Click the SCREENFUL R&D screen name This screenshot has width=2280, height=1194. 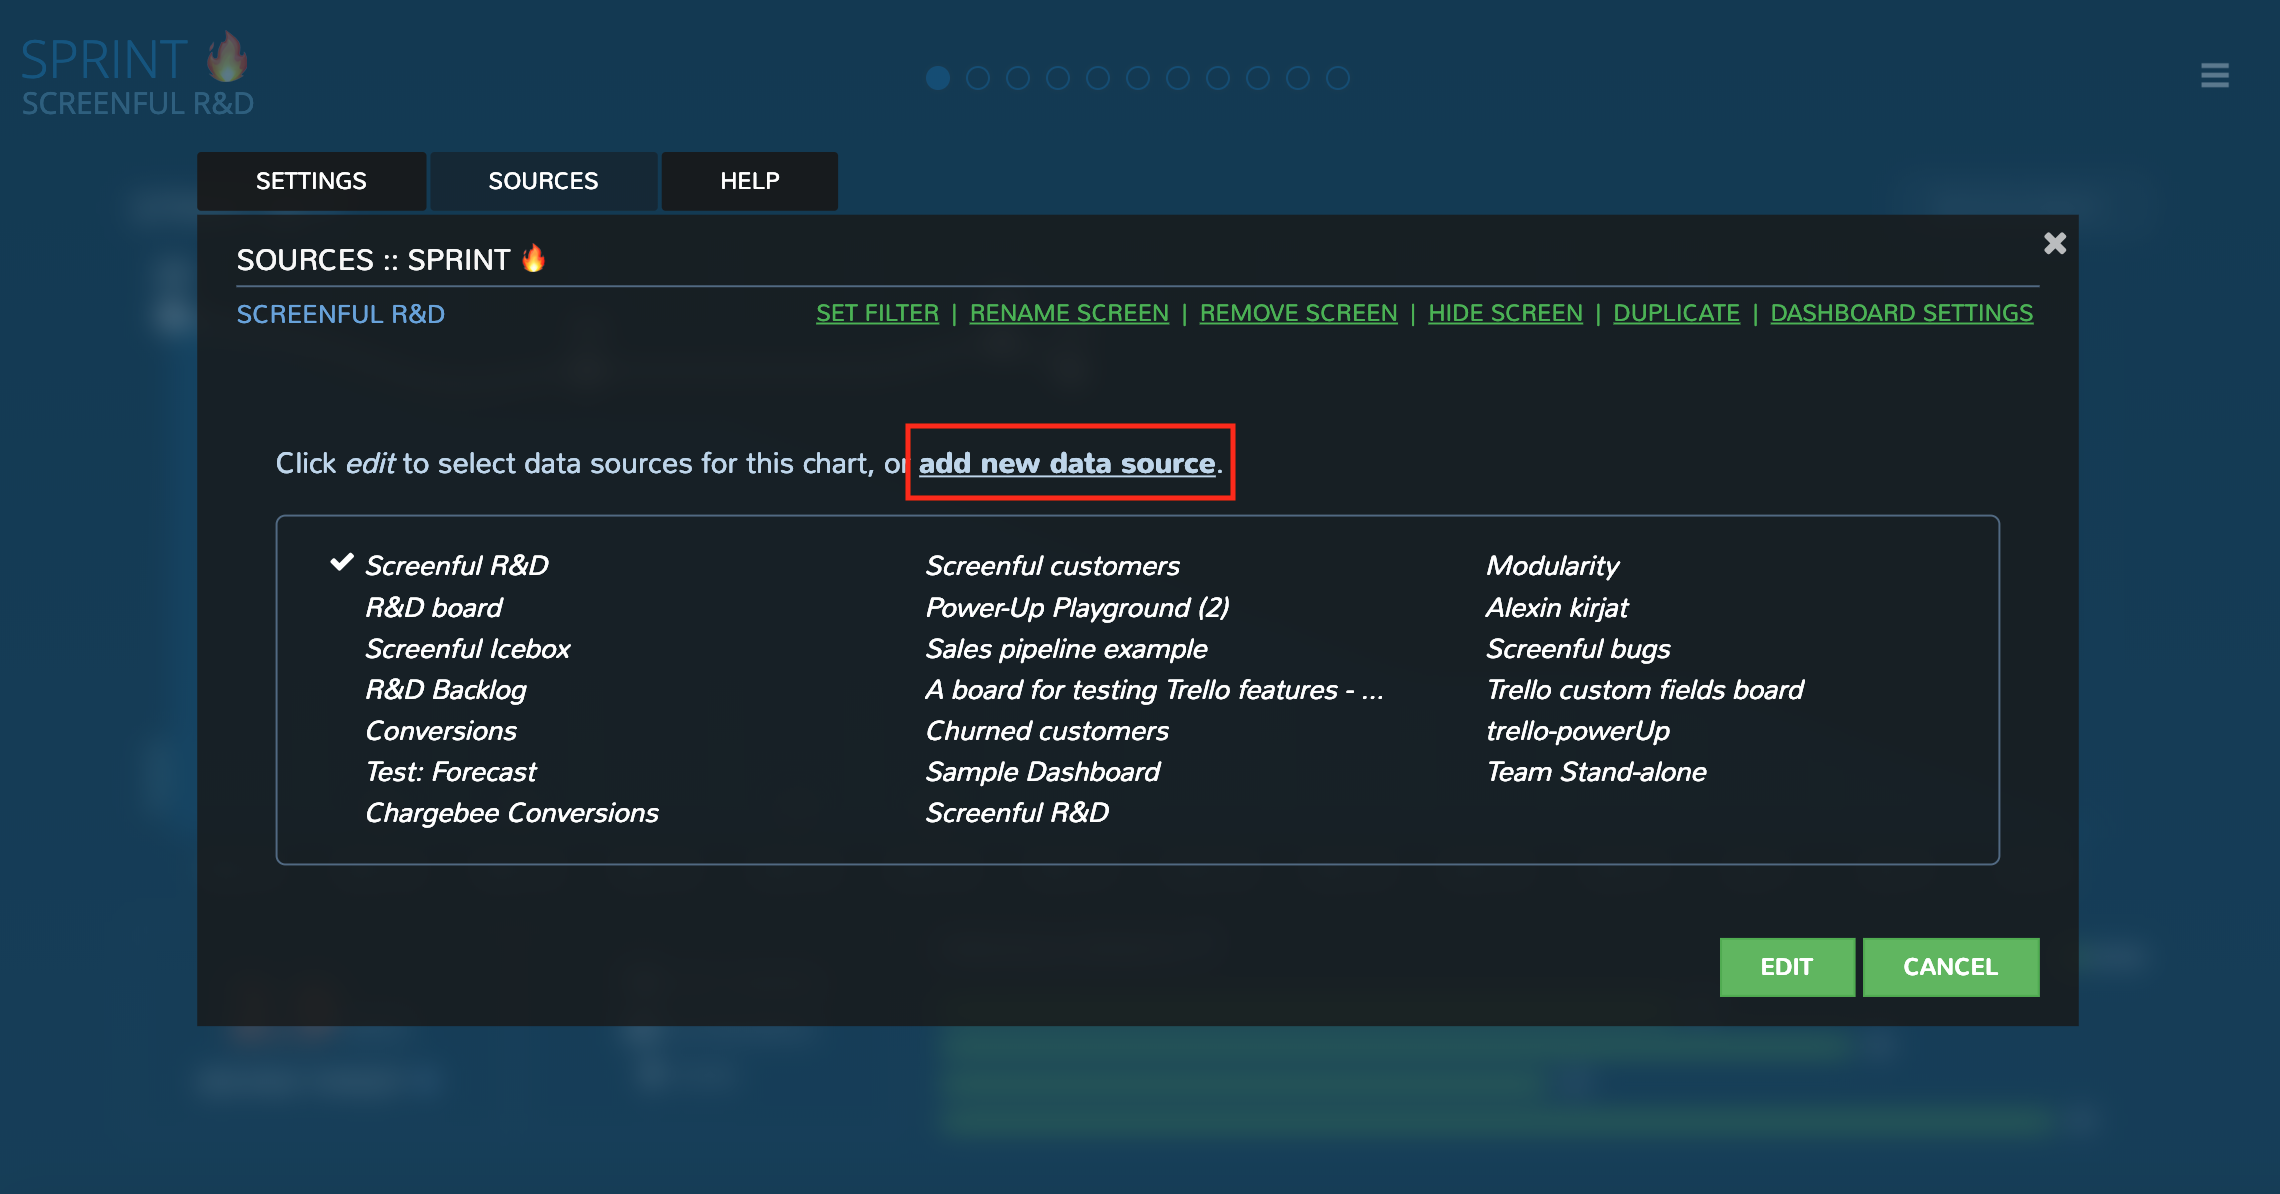click(x=340, y=314)
